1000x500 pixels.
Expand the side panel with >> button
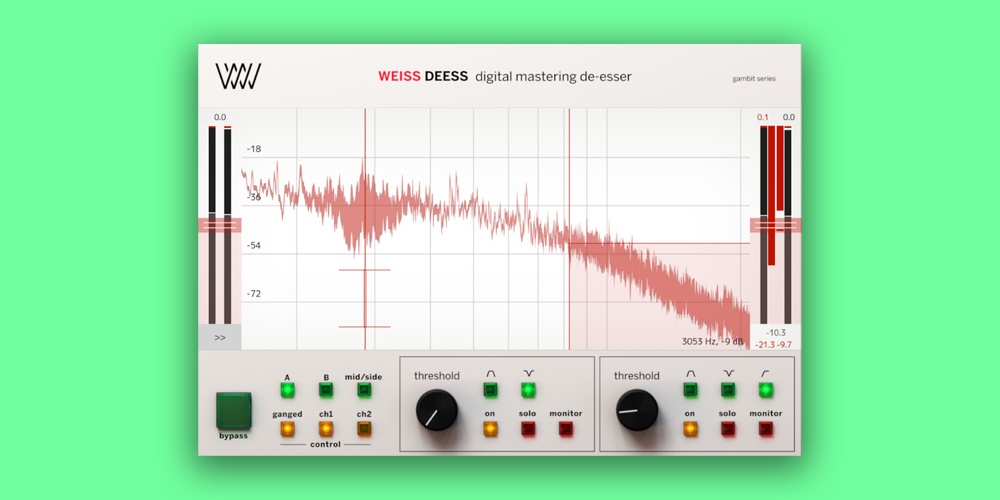pos(219,337)
